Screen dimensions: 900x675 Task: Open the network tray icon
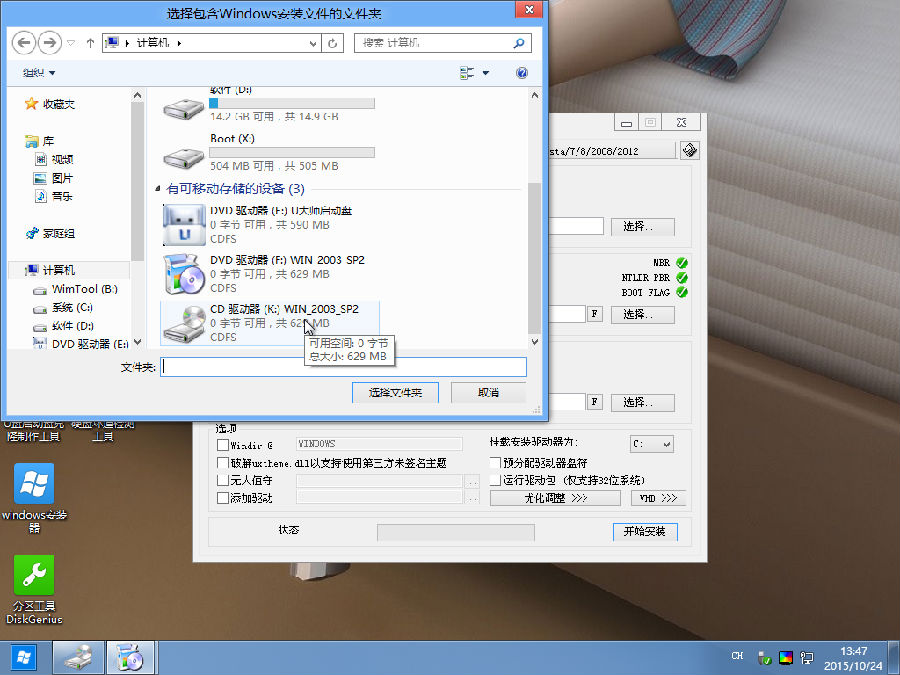point(807,658)
